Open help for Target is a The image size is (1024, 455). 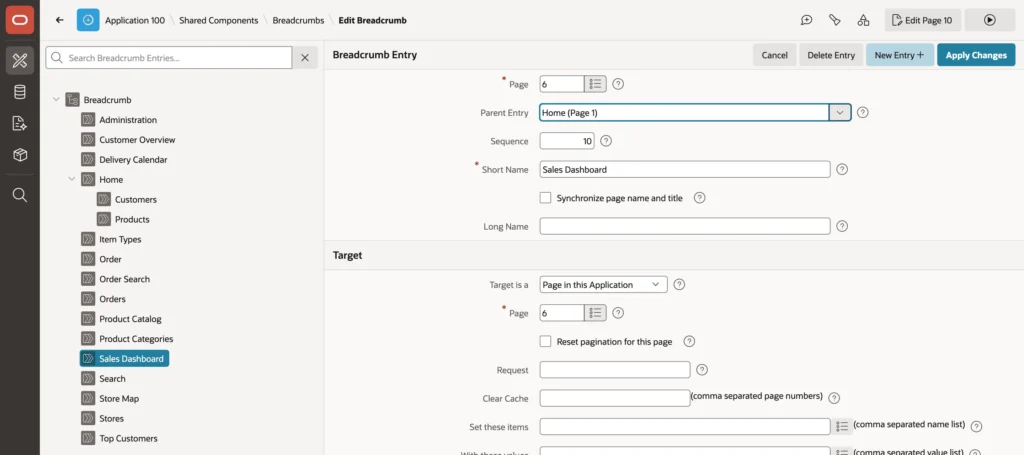click(x=679, y=285)
